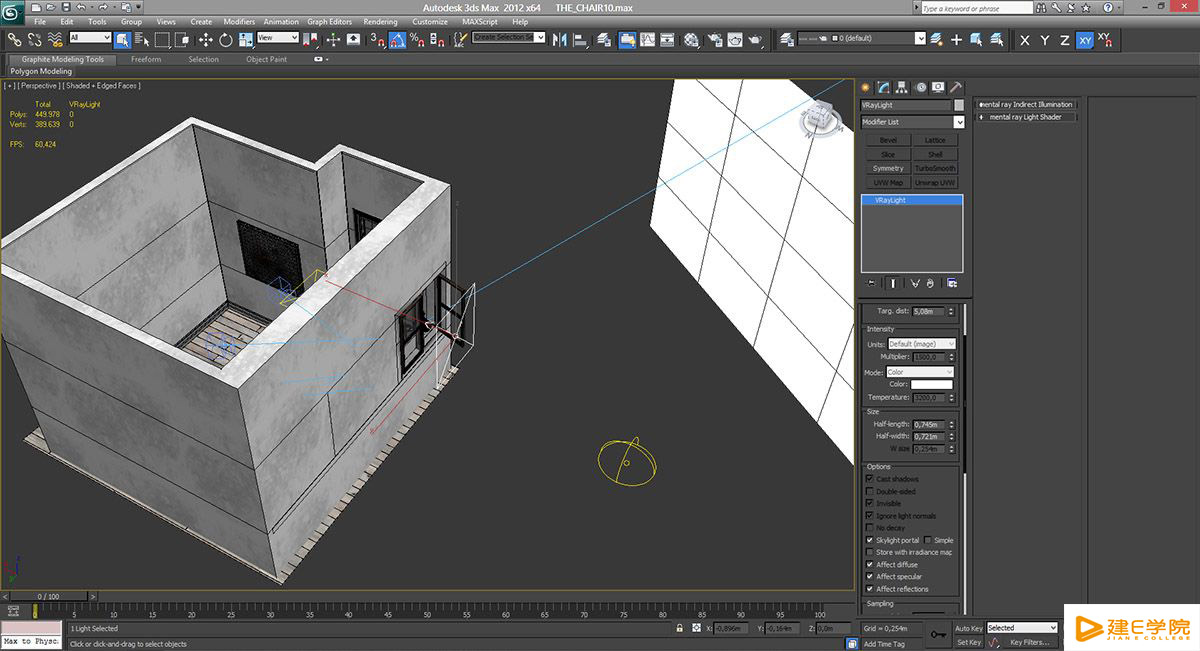Expand the Mode dropdown set to Color
This screenshot has height=651, width=1200.
920,372
